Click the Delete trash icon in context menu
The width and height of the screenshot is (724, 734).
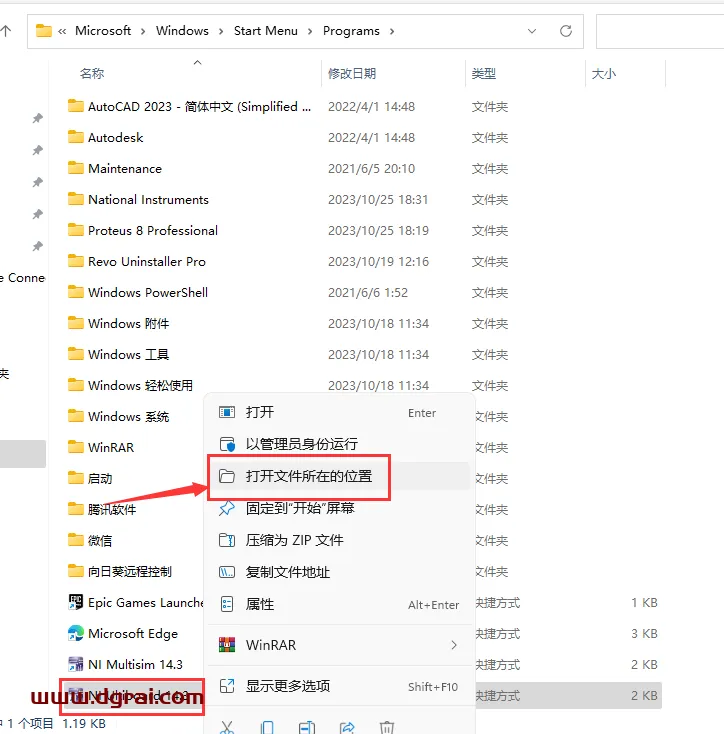[x=387, y=727]
